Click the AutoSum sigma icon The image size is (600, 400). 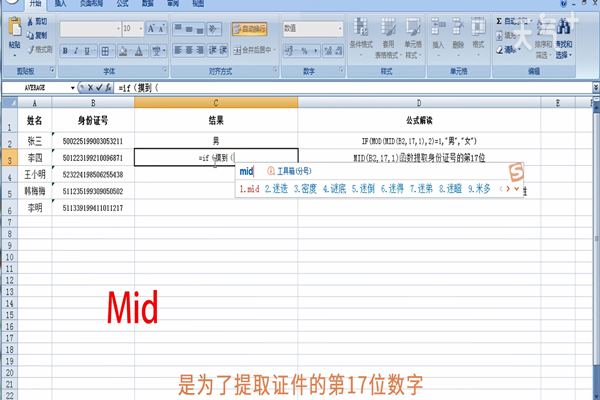tap(499, 21)
